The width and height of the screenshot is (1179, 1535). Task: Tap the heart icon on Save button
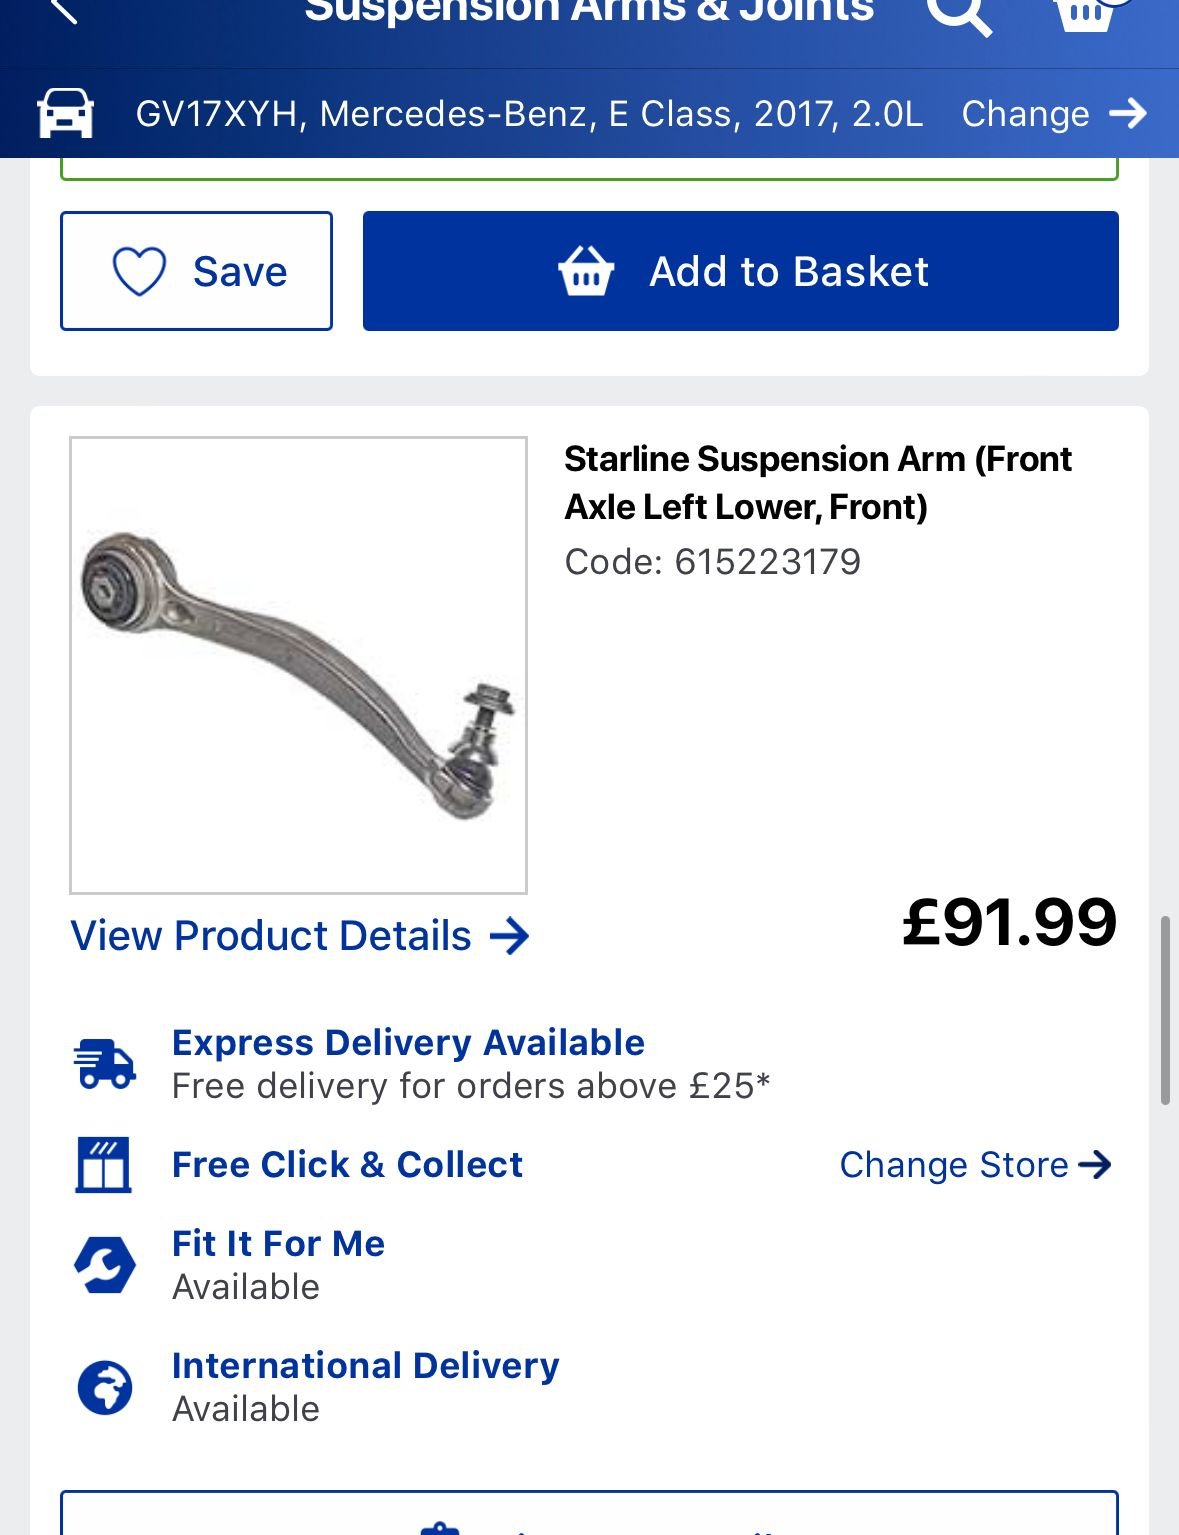[139, 271]
